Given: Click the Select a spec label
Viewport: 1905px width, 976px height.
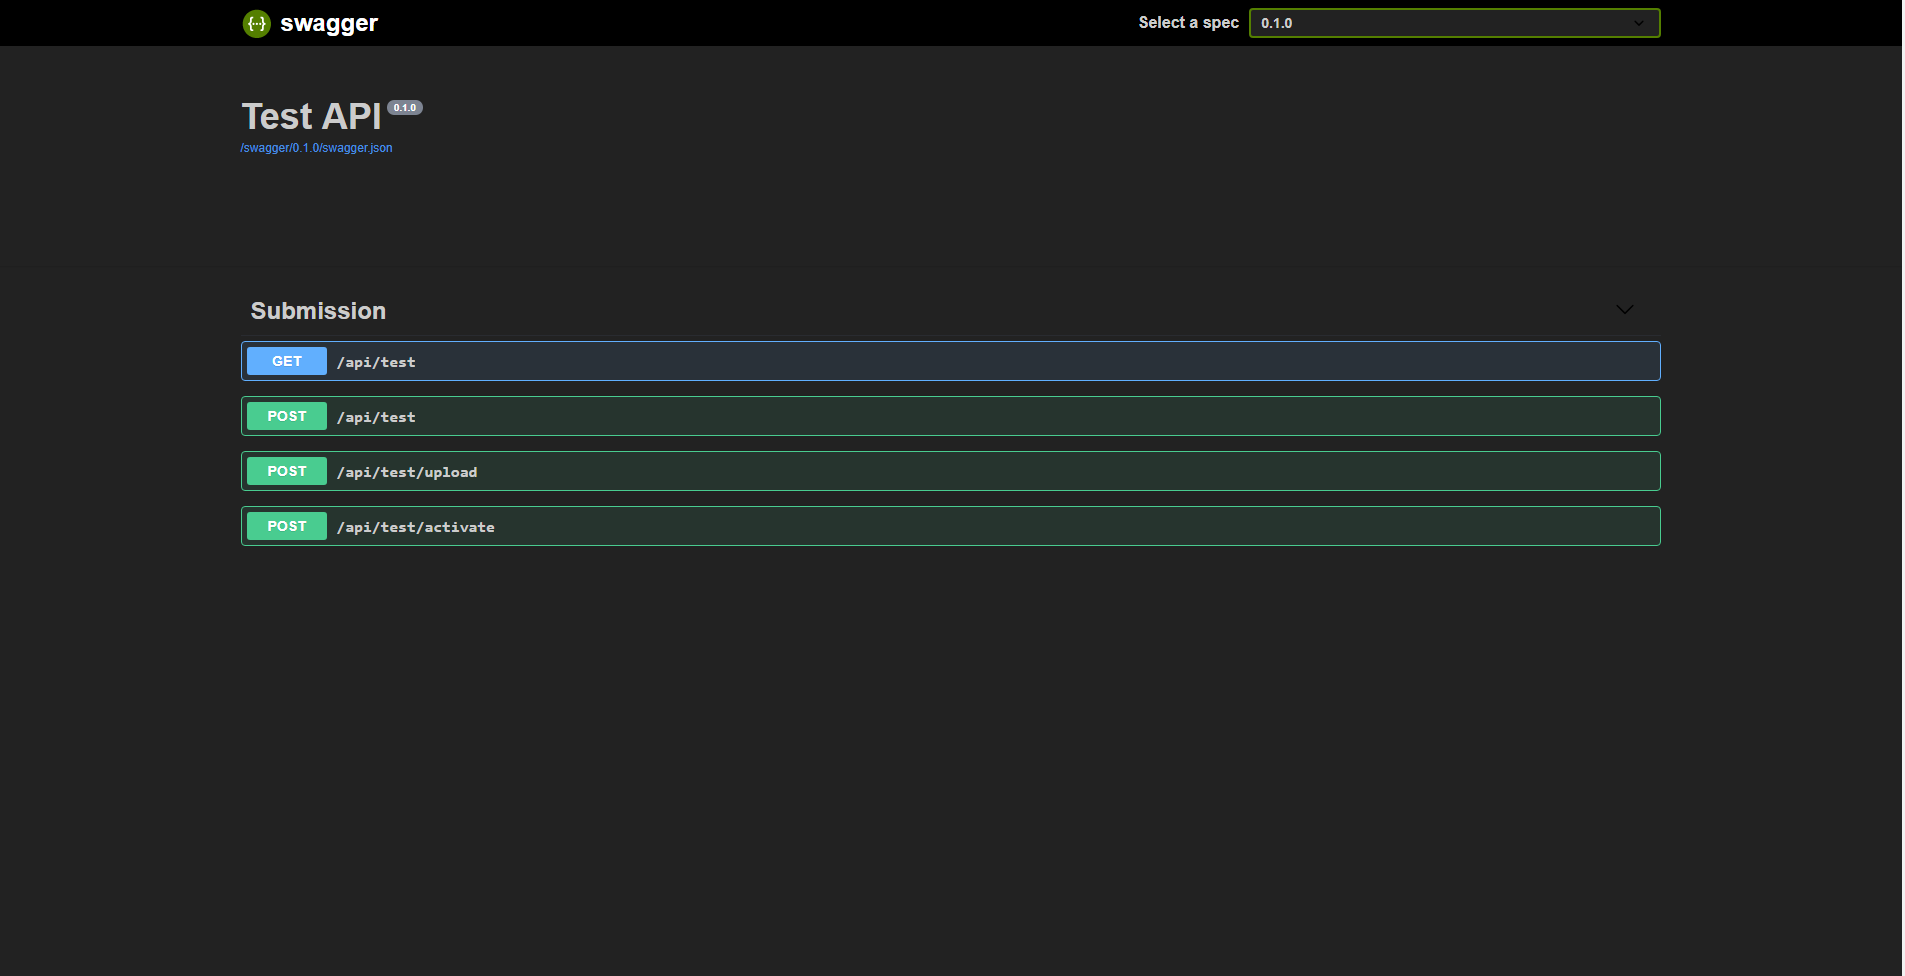Looking at the screenshot, I should pyautogui.click(x=1188, y=22).
